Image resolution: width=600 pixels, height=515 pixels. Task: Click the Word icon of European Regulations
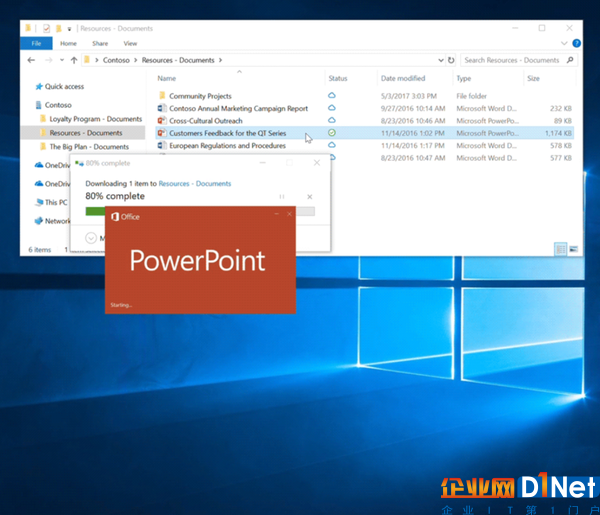(x=162, y=145)
